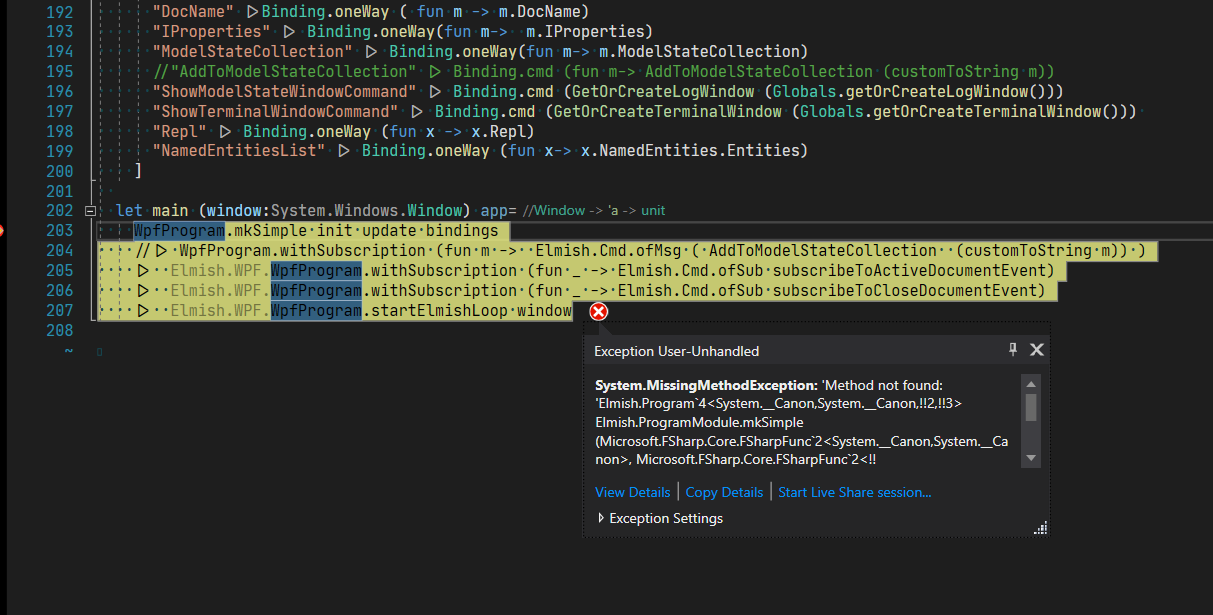Screen dimensions: 1213x615
Task: Click line number 202
Action: click(60, 211)
